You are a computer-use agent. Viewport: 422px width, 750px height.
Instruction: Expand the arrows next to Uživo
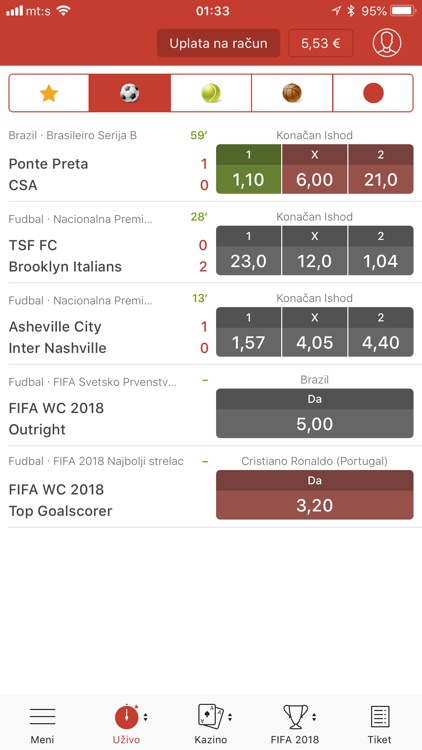pyautogui.click(x=145, y=717)
